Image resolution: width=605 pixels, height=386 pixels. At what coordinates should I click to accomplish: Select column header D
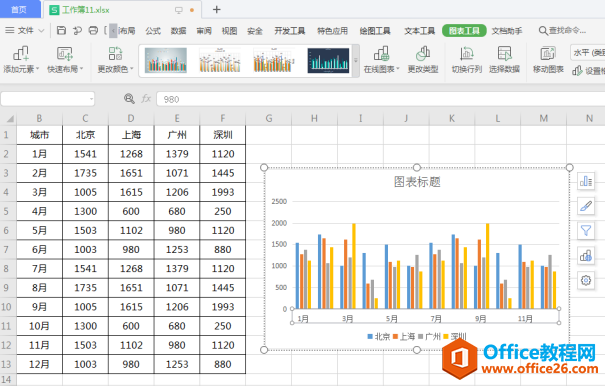tap(131, 118)
